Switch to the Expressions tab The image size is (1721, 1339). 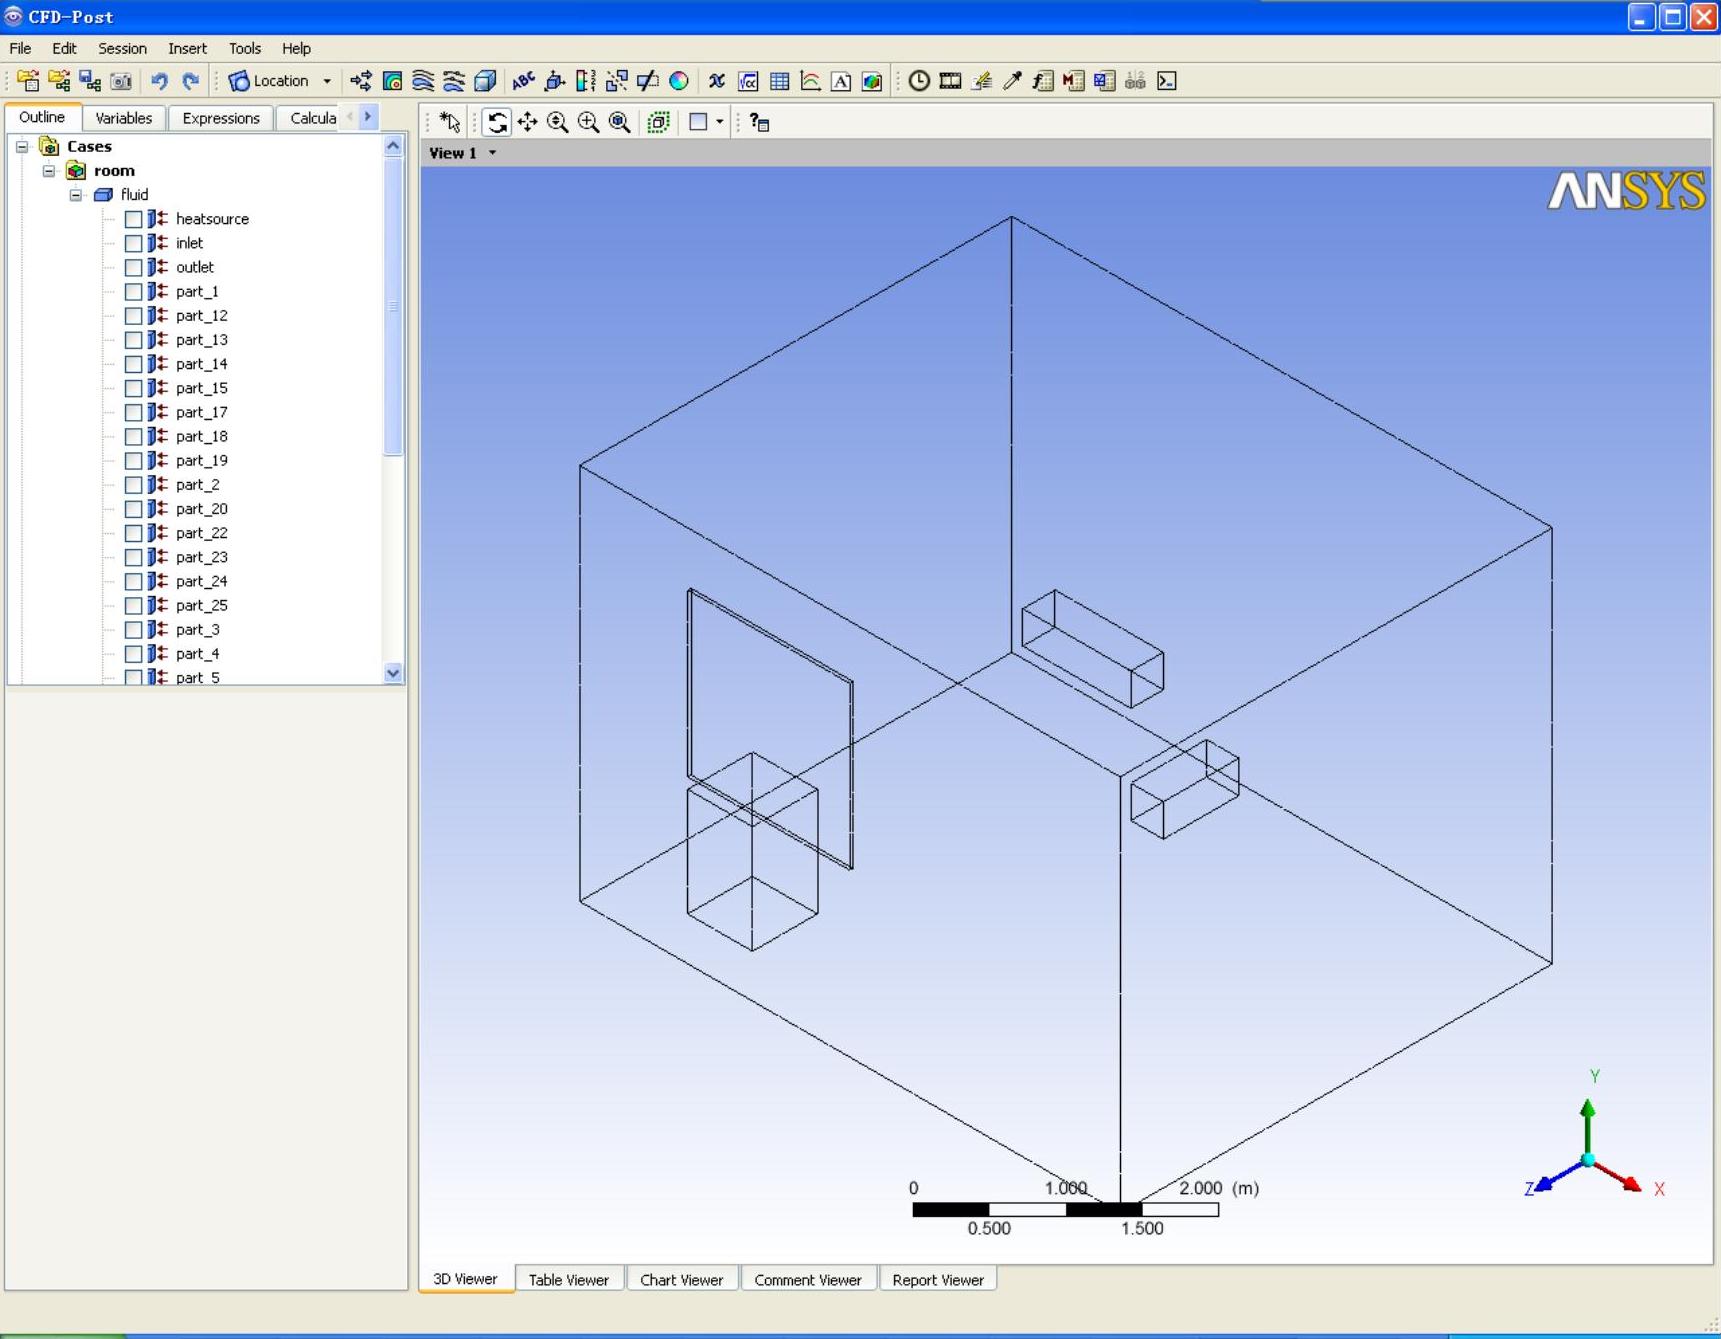pos(220,118)
